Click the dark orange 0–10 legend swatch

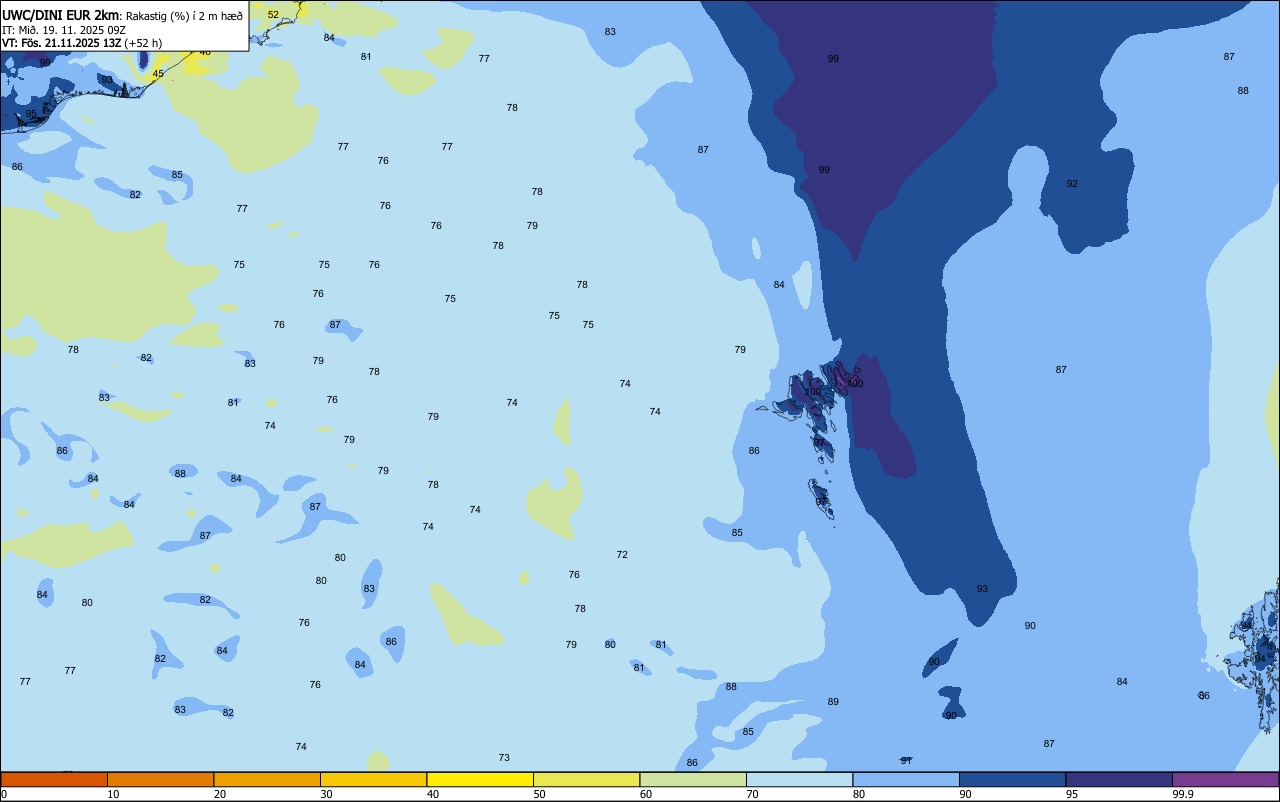click(x=54, y=779)
